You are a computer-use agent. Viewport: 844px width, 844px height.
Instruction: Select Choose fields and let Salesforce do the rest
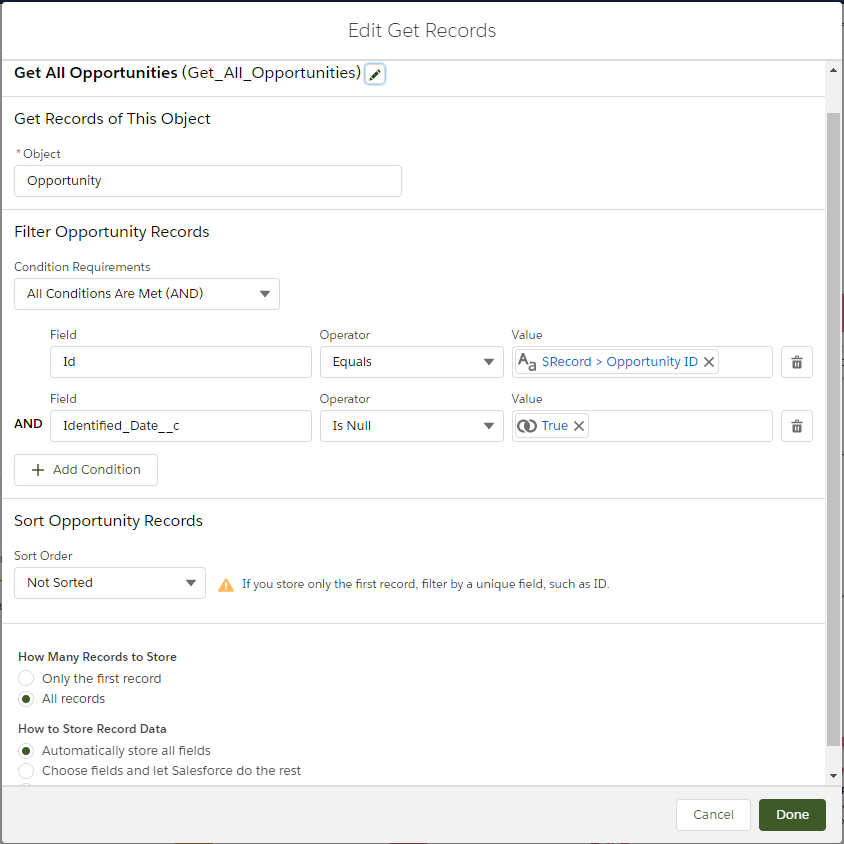27,771
